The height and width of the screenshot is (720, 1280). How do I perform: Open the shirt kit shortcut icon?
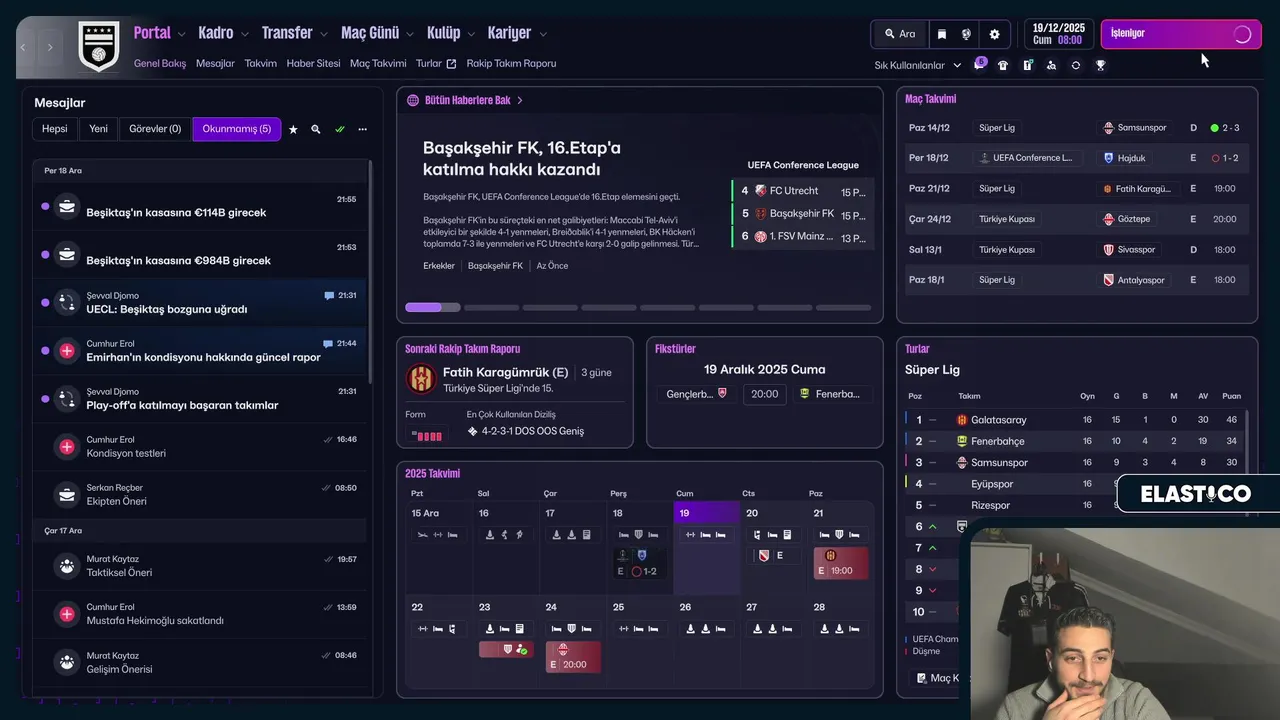click(1003, 65)
